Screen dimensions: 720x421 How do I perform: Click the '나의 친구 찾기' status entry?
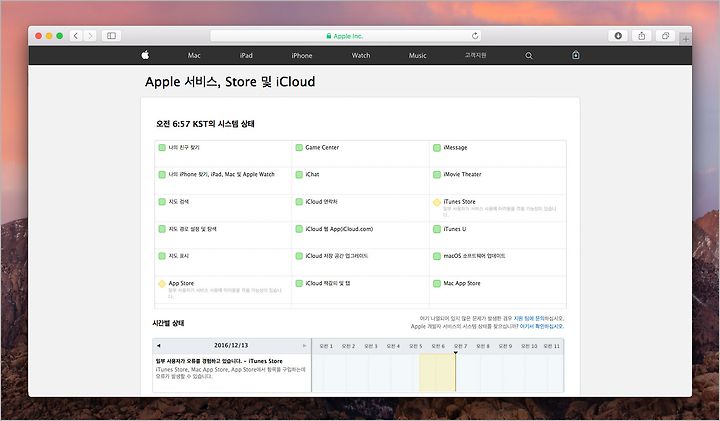(184, 147)
